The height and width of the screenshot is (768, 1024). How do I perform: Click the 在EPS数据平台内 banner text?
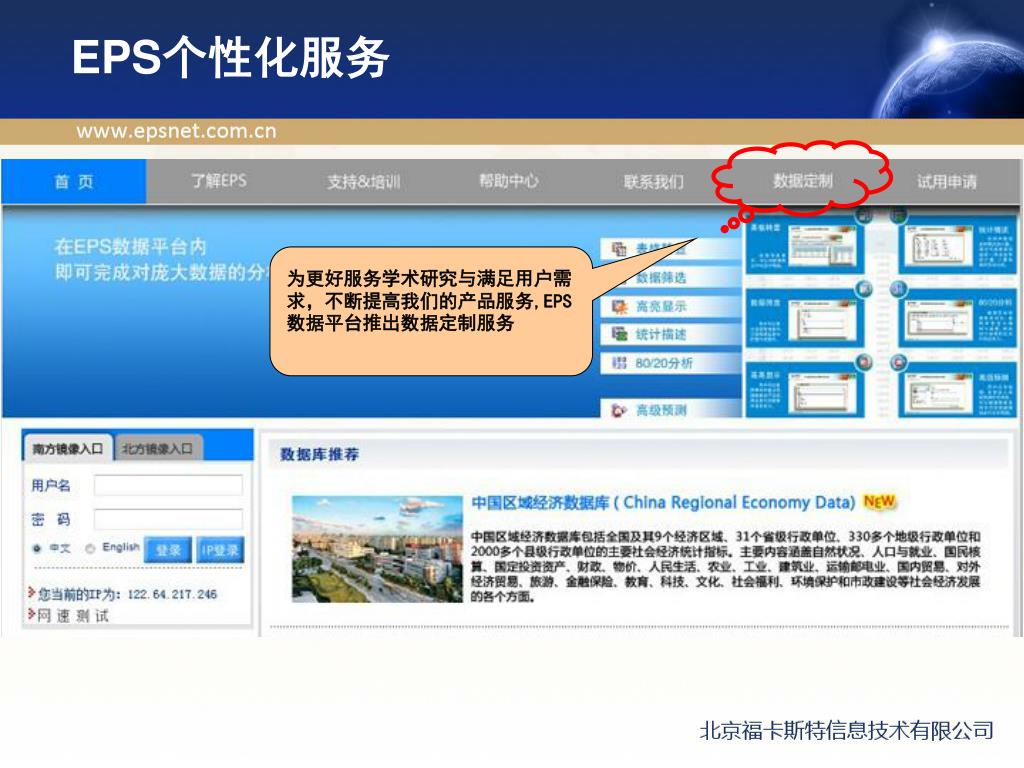130,247
